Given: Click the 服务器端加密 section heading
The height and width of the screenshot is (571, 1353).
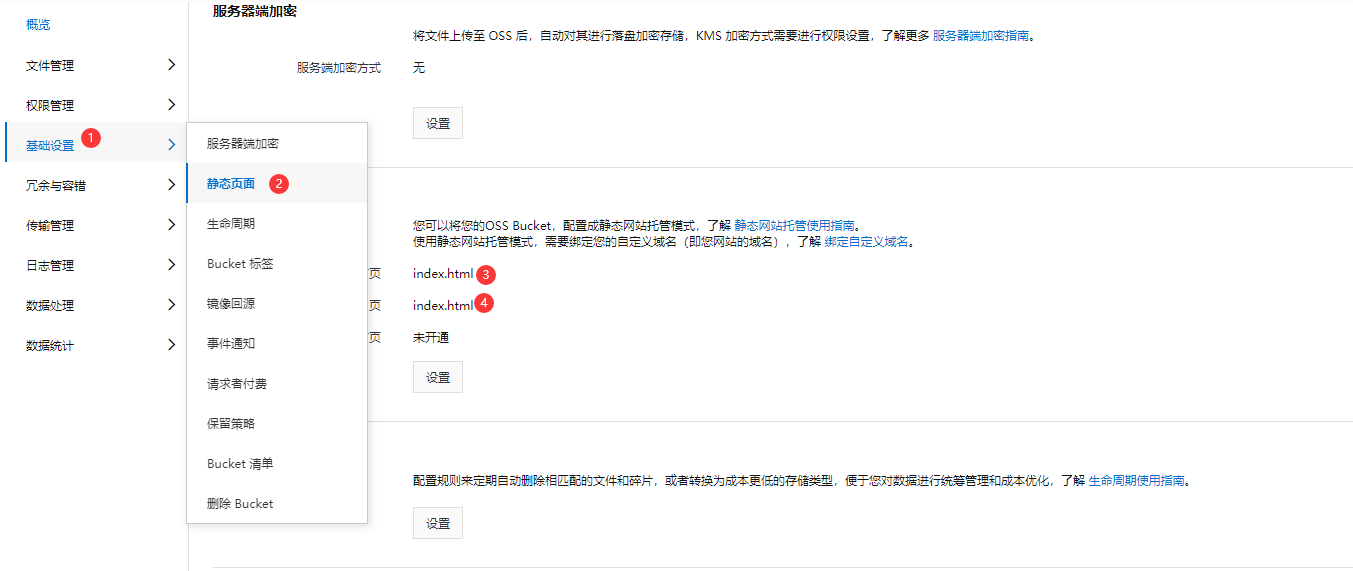Looking at the screenshot, I should pos(255,11).
